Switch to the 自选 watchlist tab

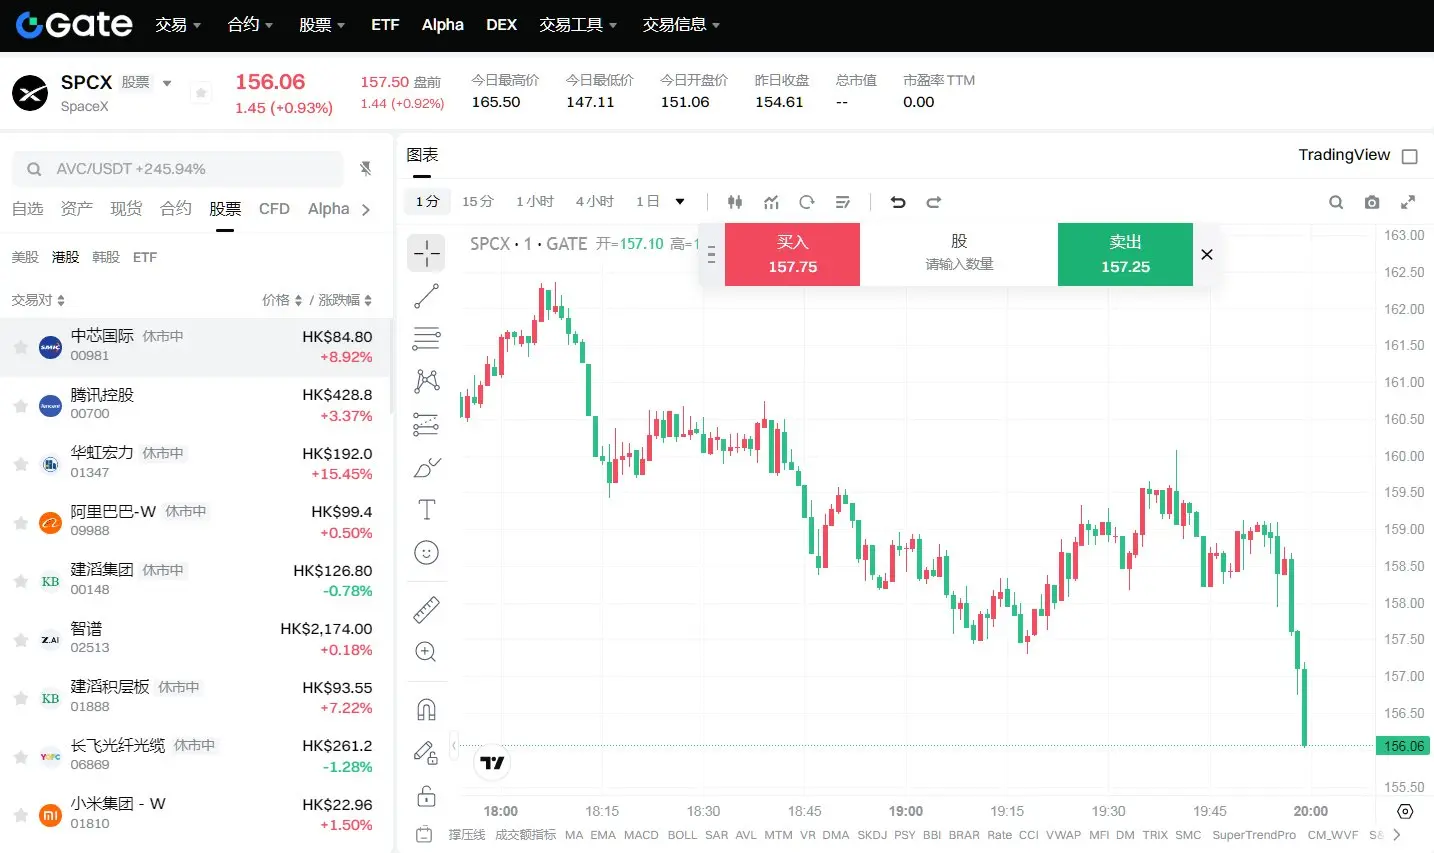[x=27, y=209]
